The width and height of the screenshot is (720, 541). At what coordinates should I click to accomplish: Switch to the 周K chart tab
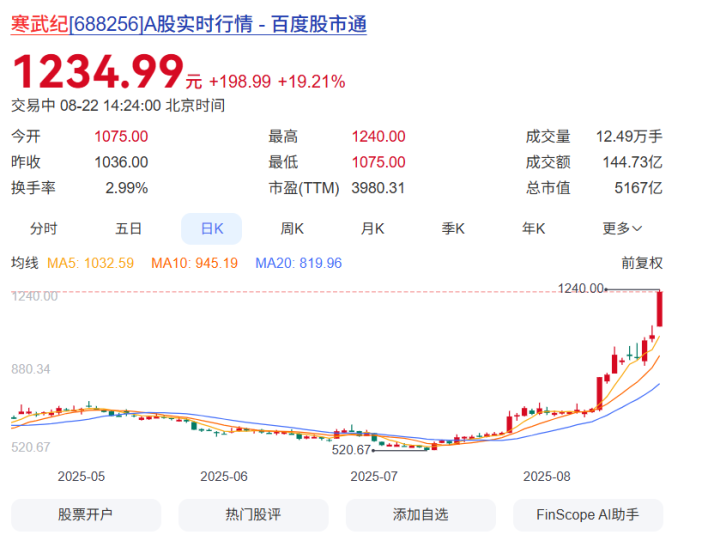click(292, 229)
